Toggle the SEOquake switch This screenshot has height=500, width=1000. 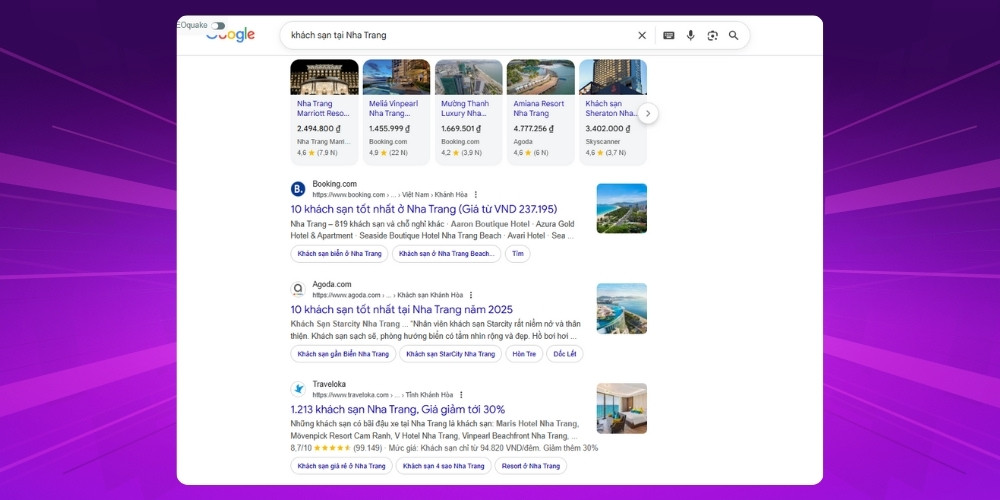click(x=219, y=26)
